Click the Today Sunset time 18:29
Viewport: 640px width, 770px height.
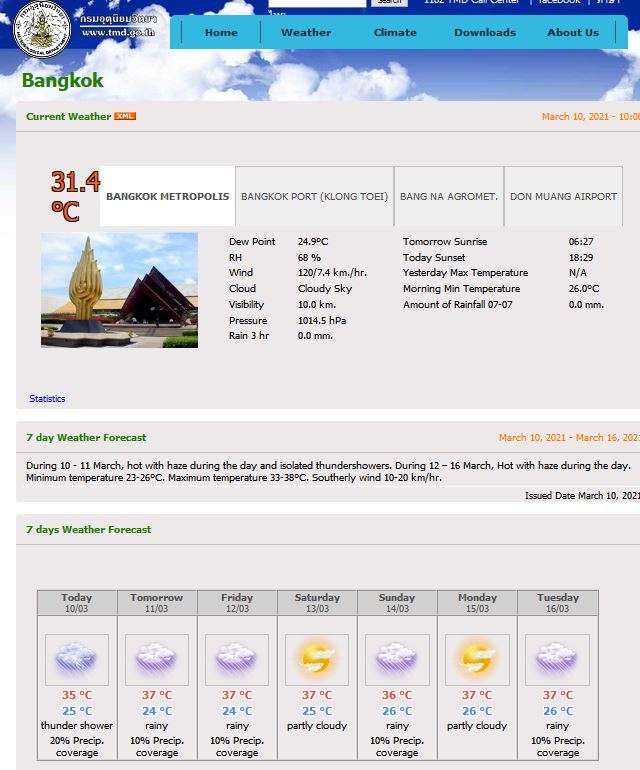coord(581,257)
